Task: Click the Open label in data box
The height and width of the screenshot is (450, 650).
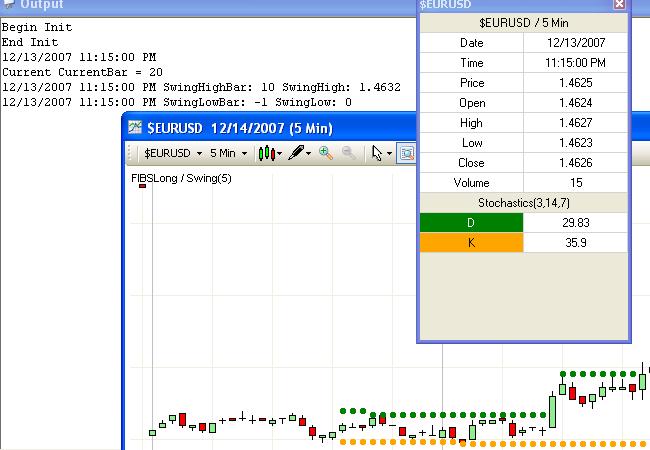Action: point(472,103)
